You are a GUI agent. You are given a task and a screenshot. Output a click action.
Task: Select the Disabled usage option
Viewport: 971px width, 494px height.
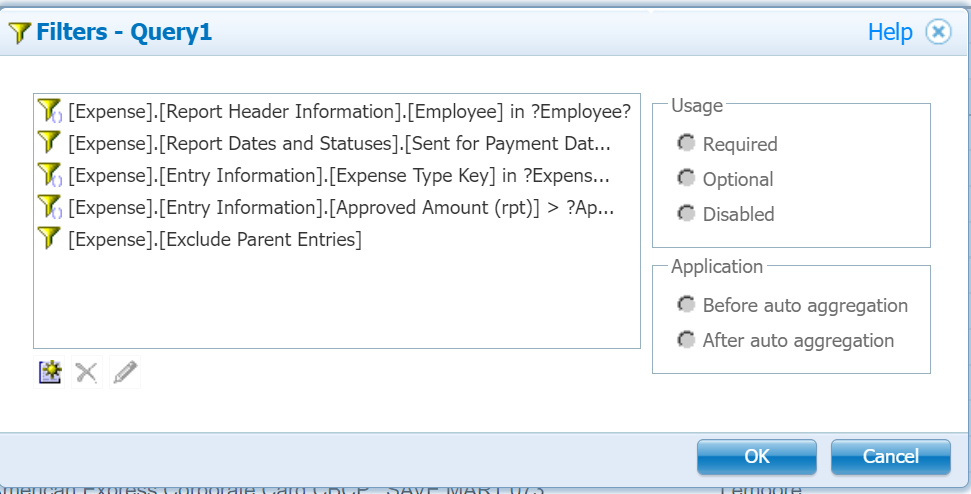point(686,214)
